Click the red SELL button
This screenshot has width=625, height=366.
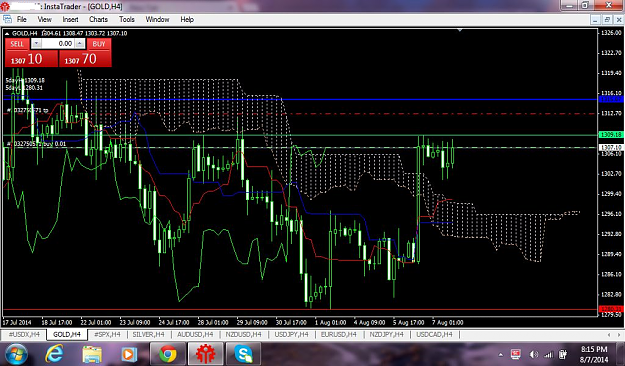(17, 44)
